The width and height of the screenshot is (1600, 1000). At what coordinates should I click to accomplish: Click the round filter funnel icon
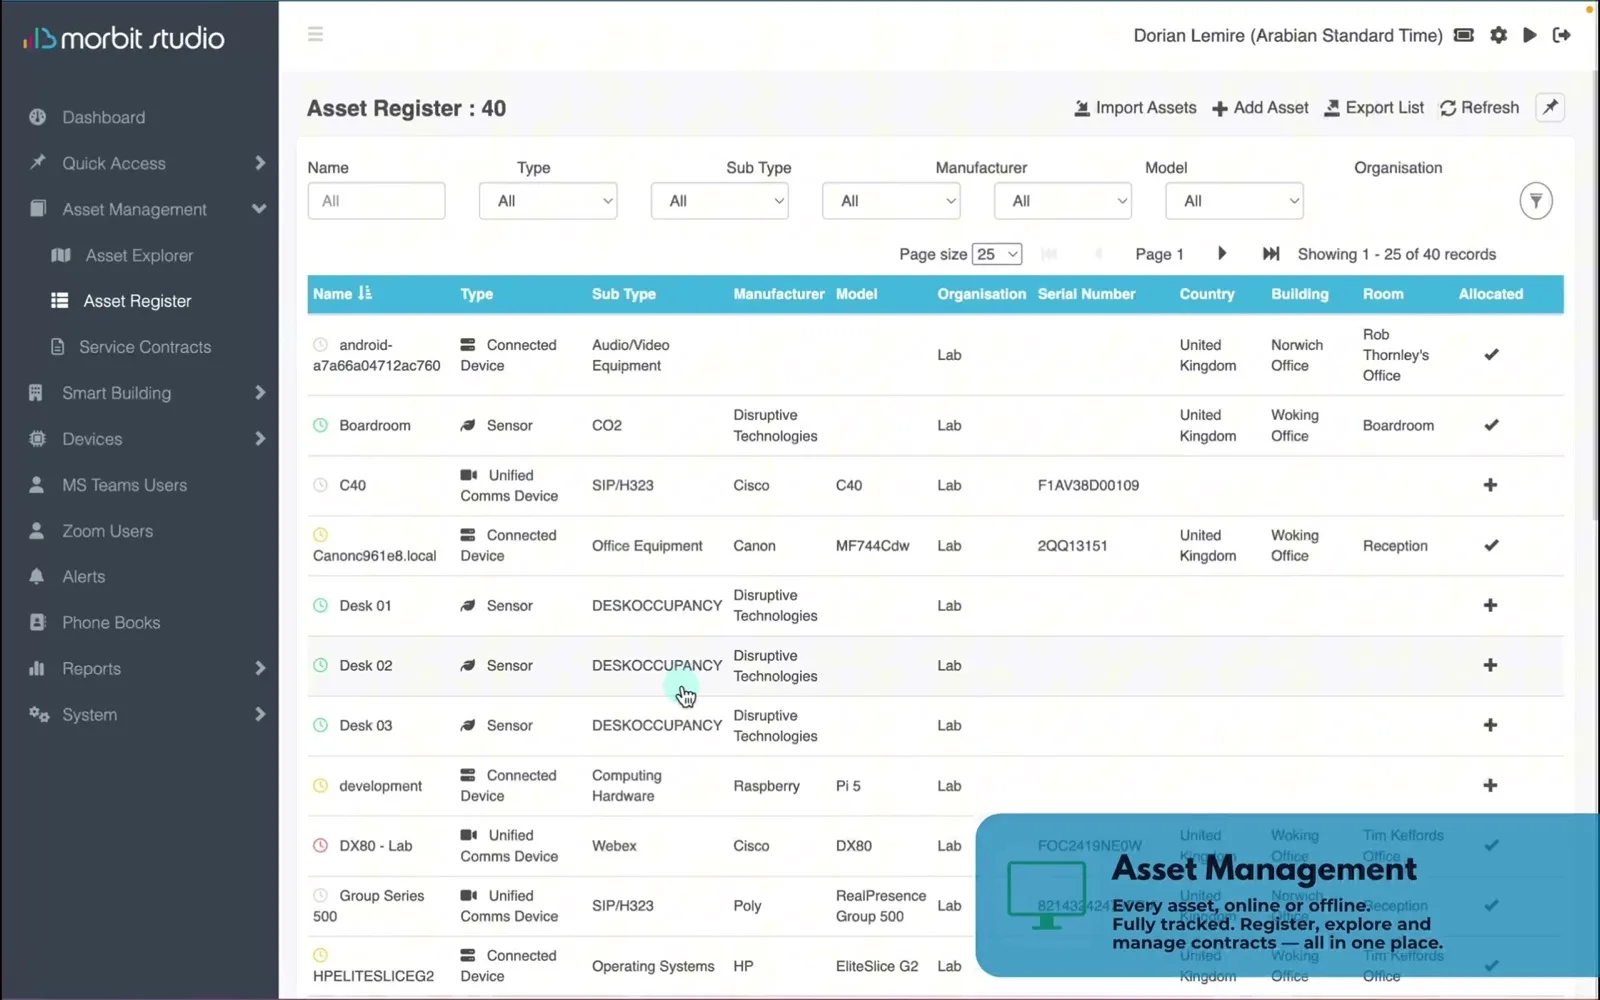[x=1536, y=201]
